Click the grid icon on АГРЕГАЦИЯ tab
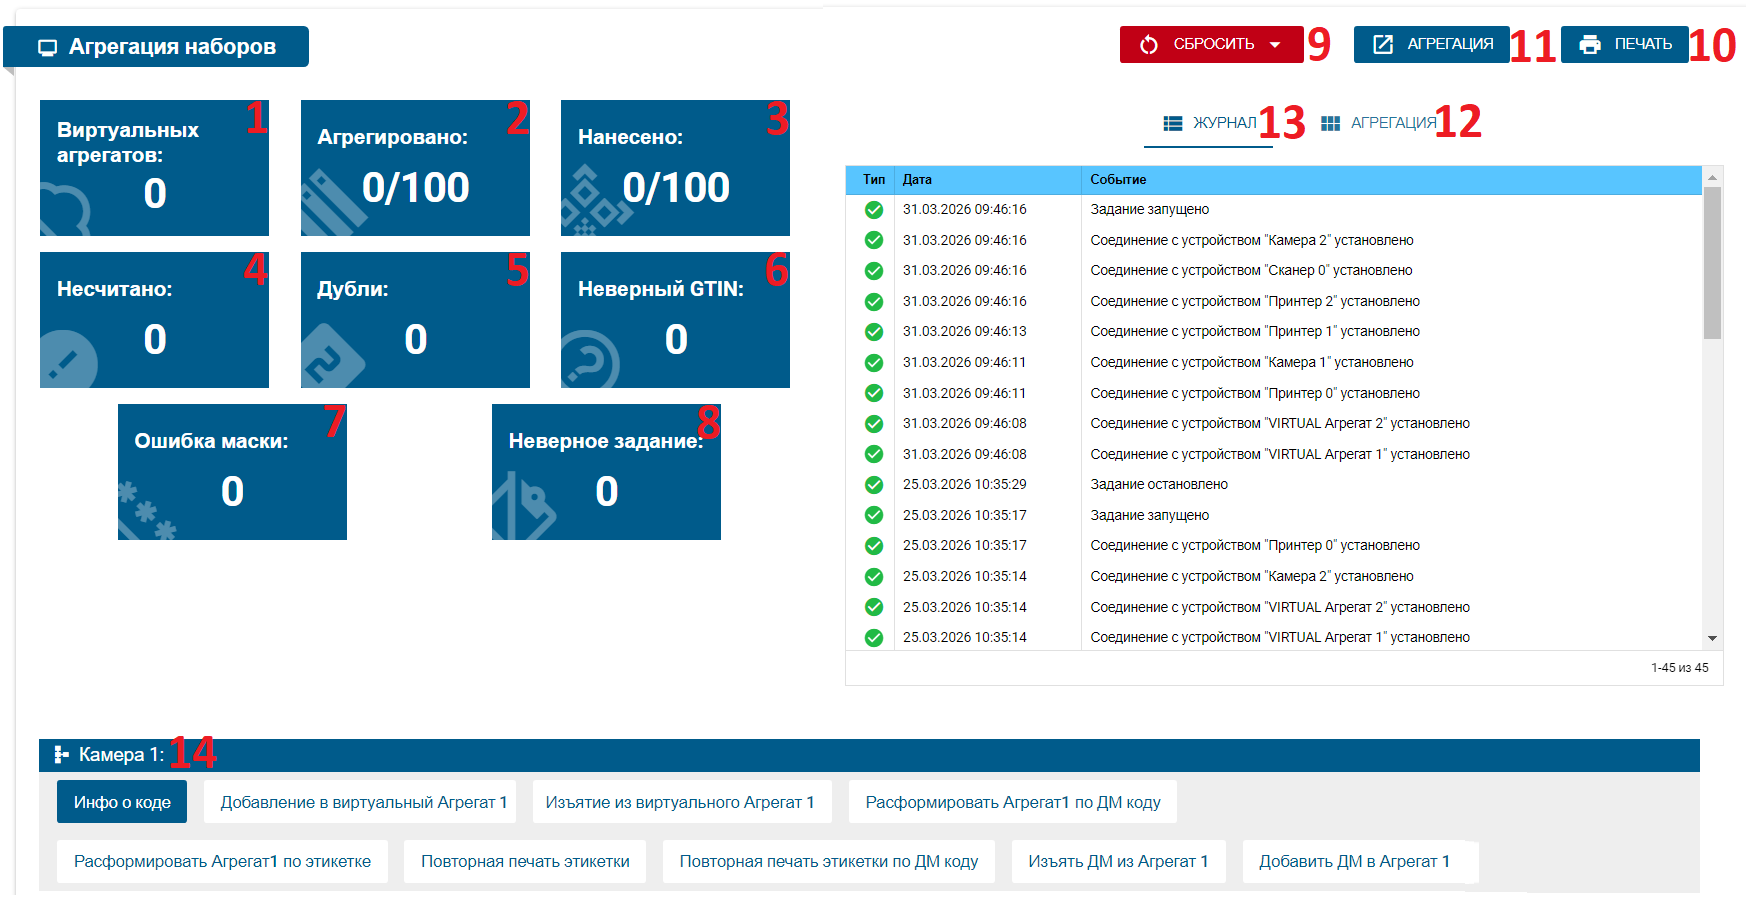The height and width of the screenshot is (900, 1746). click(1330, 121)
